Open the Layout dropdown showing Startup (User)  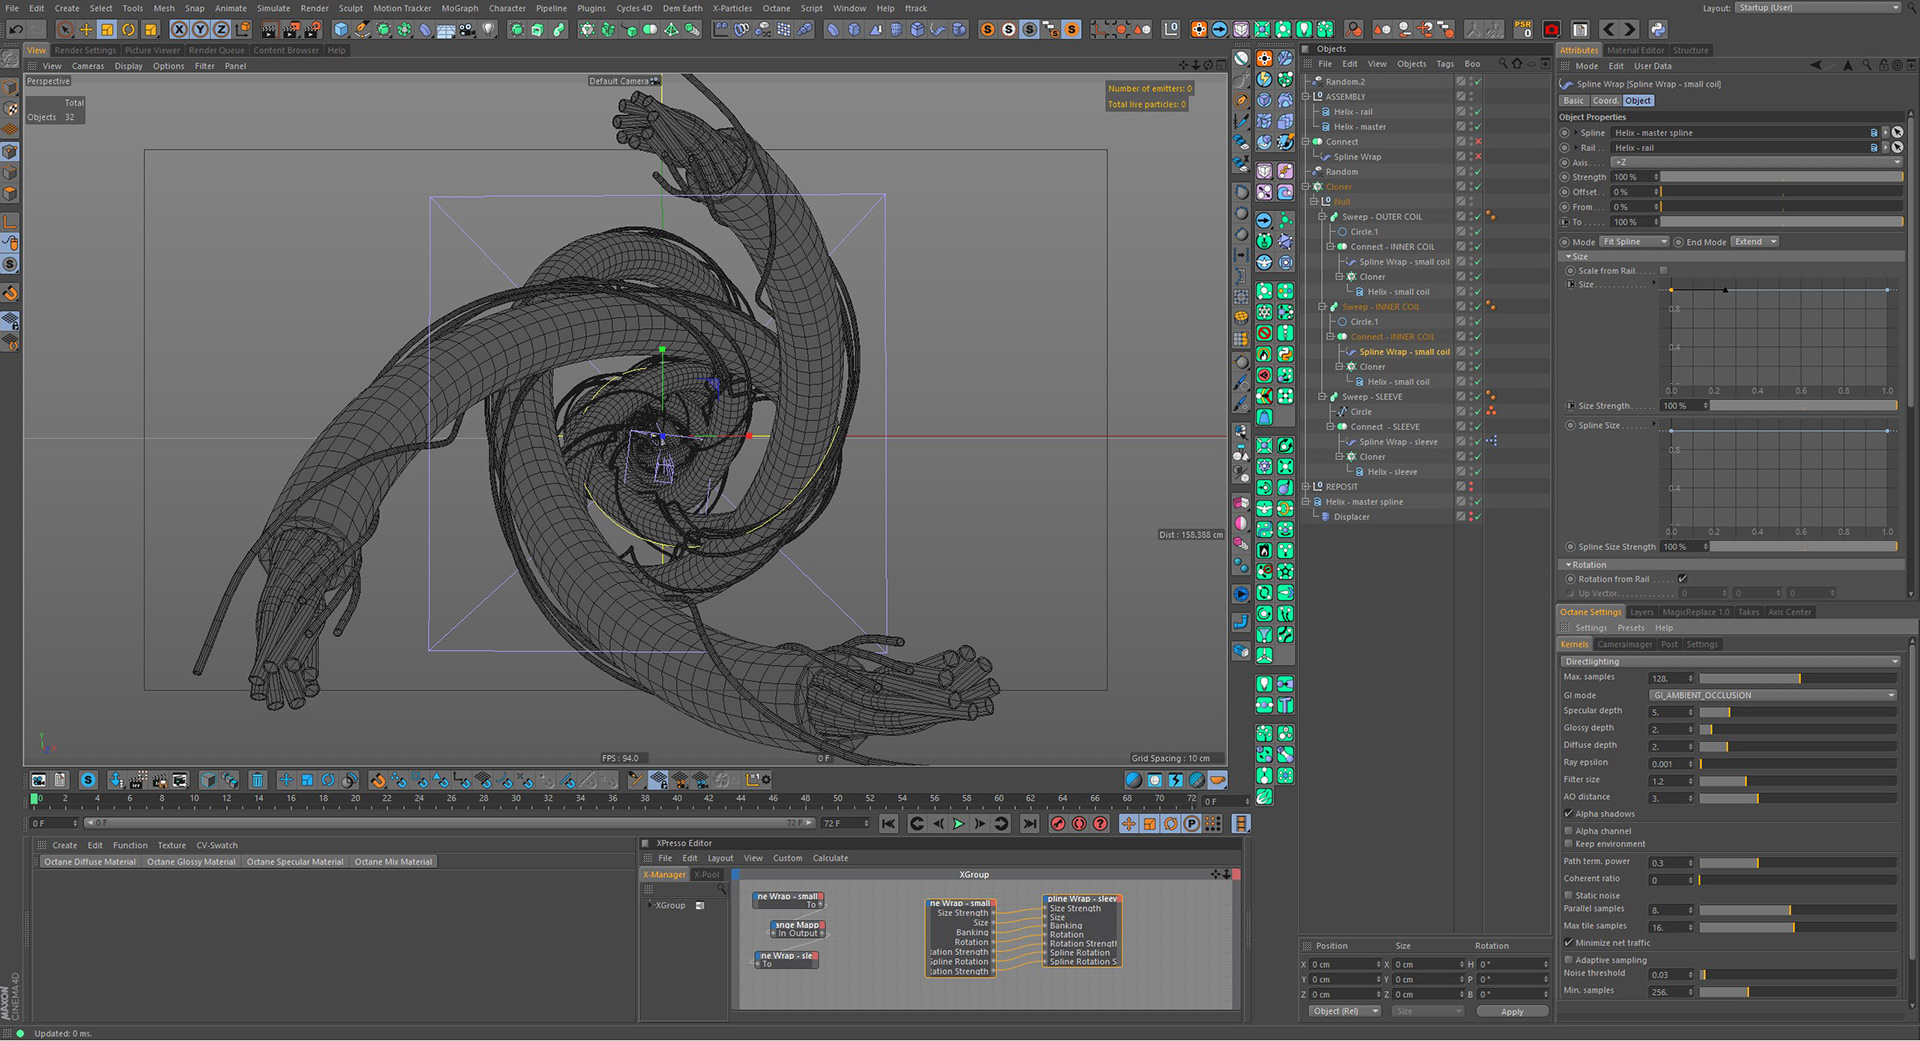(x=1816, y=8)
